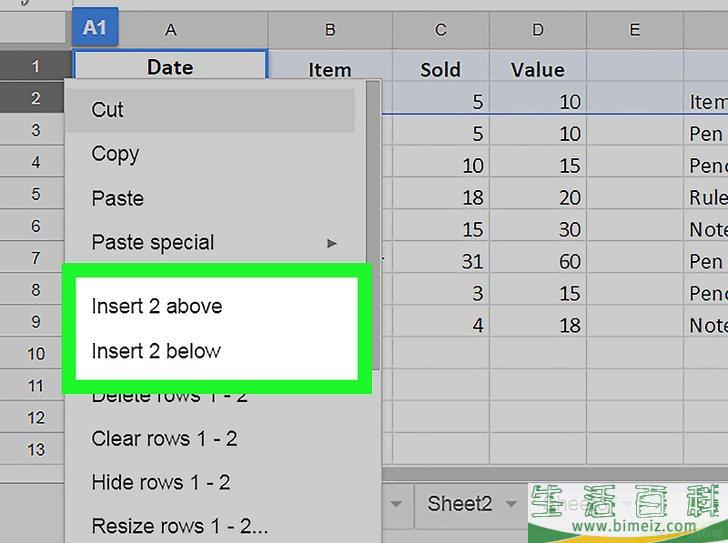Image resolution: width=728 pixels, height=543 pixels.
Task: Click Insert 2 below
Action: 156,351
